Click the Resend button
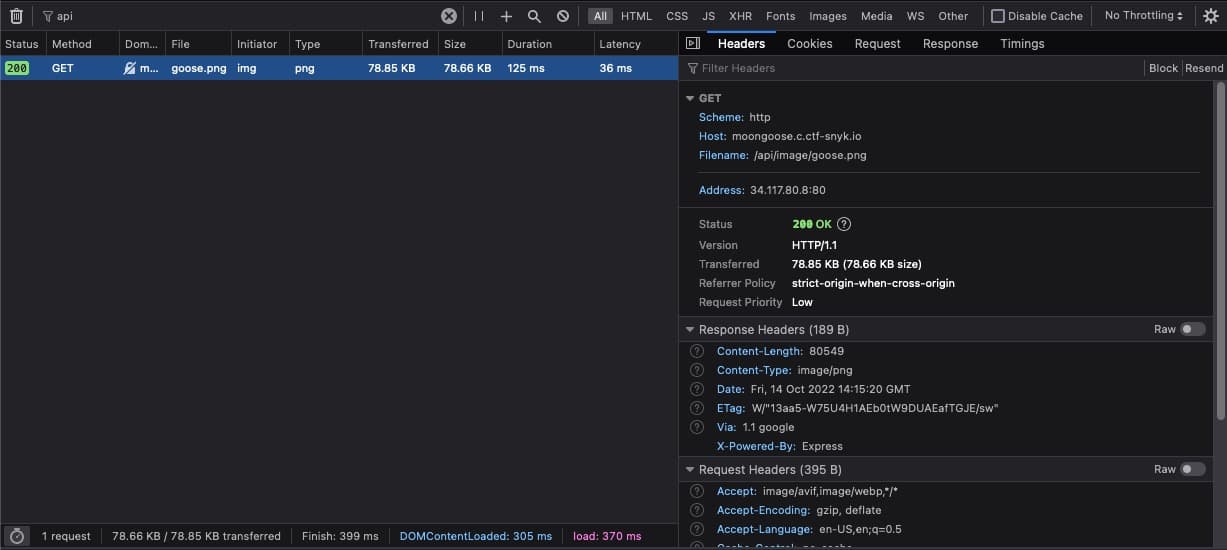Screen dimensions: 1227x550 [x=1204, y=68]
